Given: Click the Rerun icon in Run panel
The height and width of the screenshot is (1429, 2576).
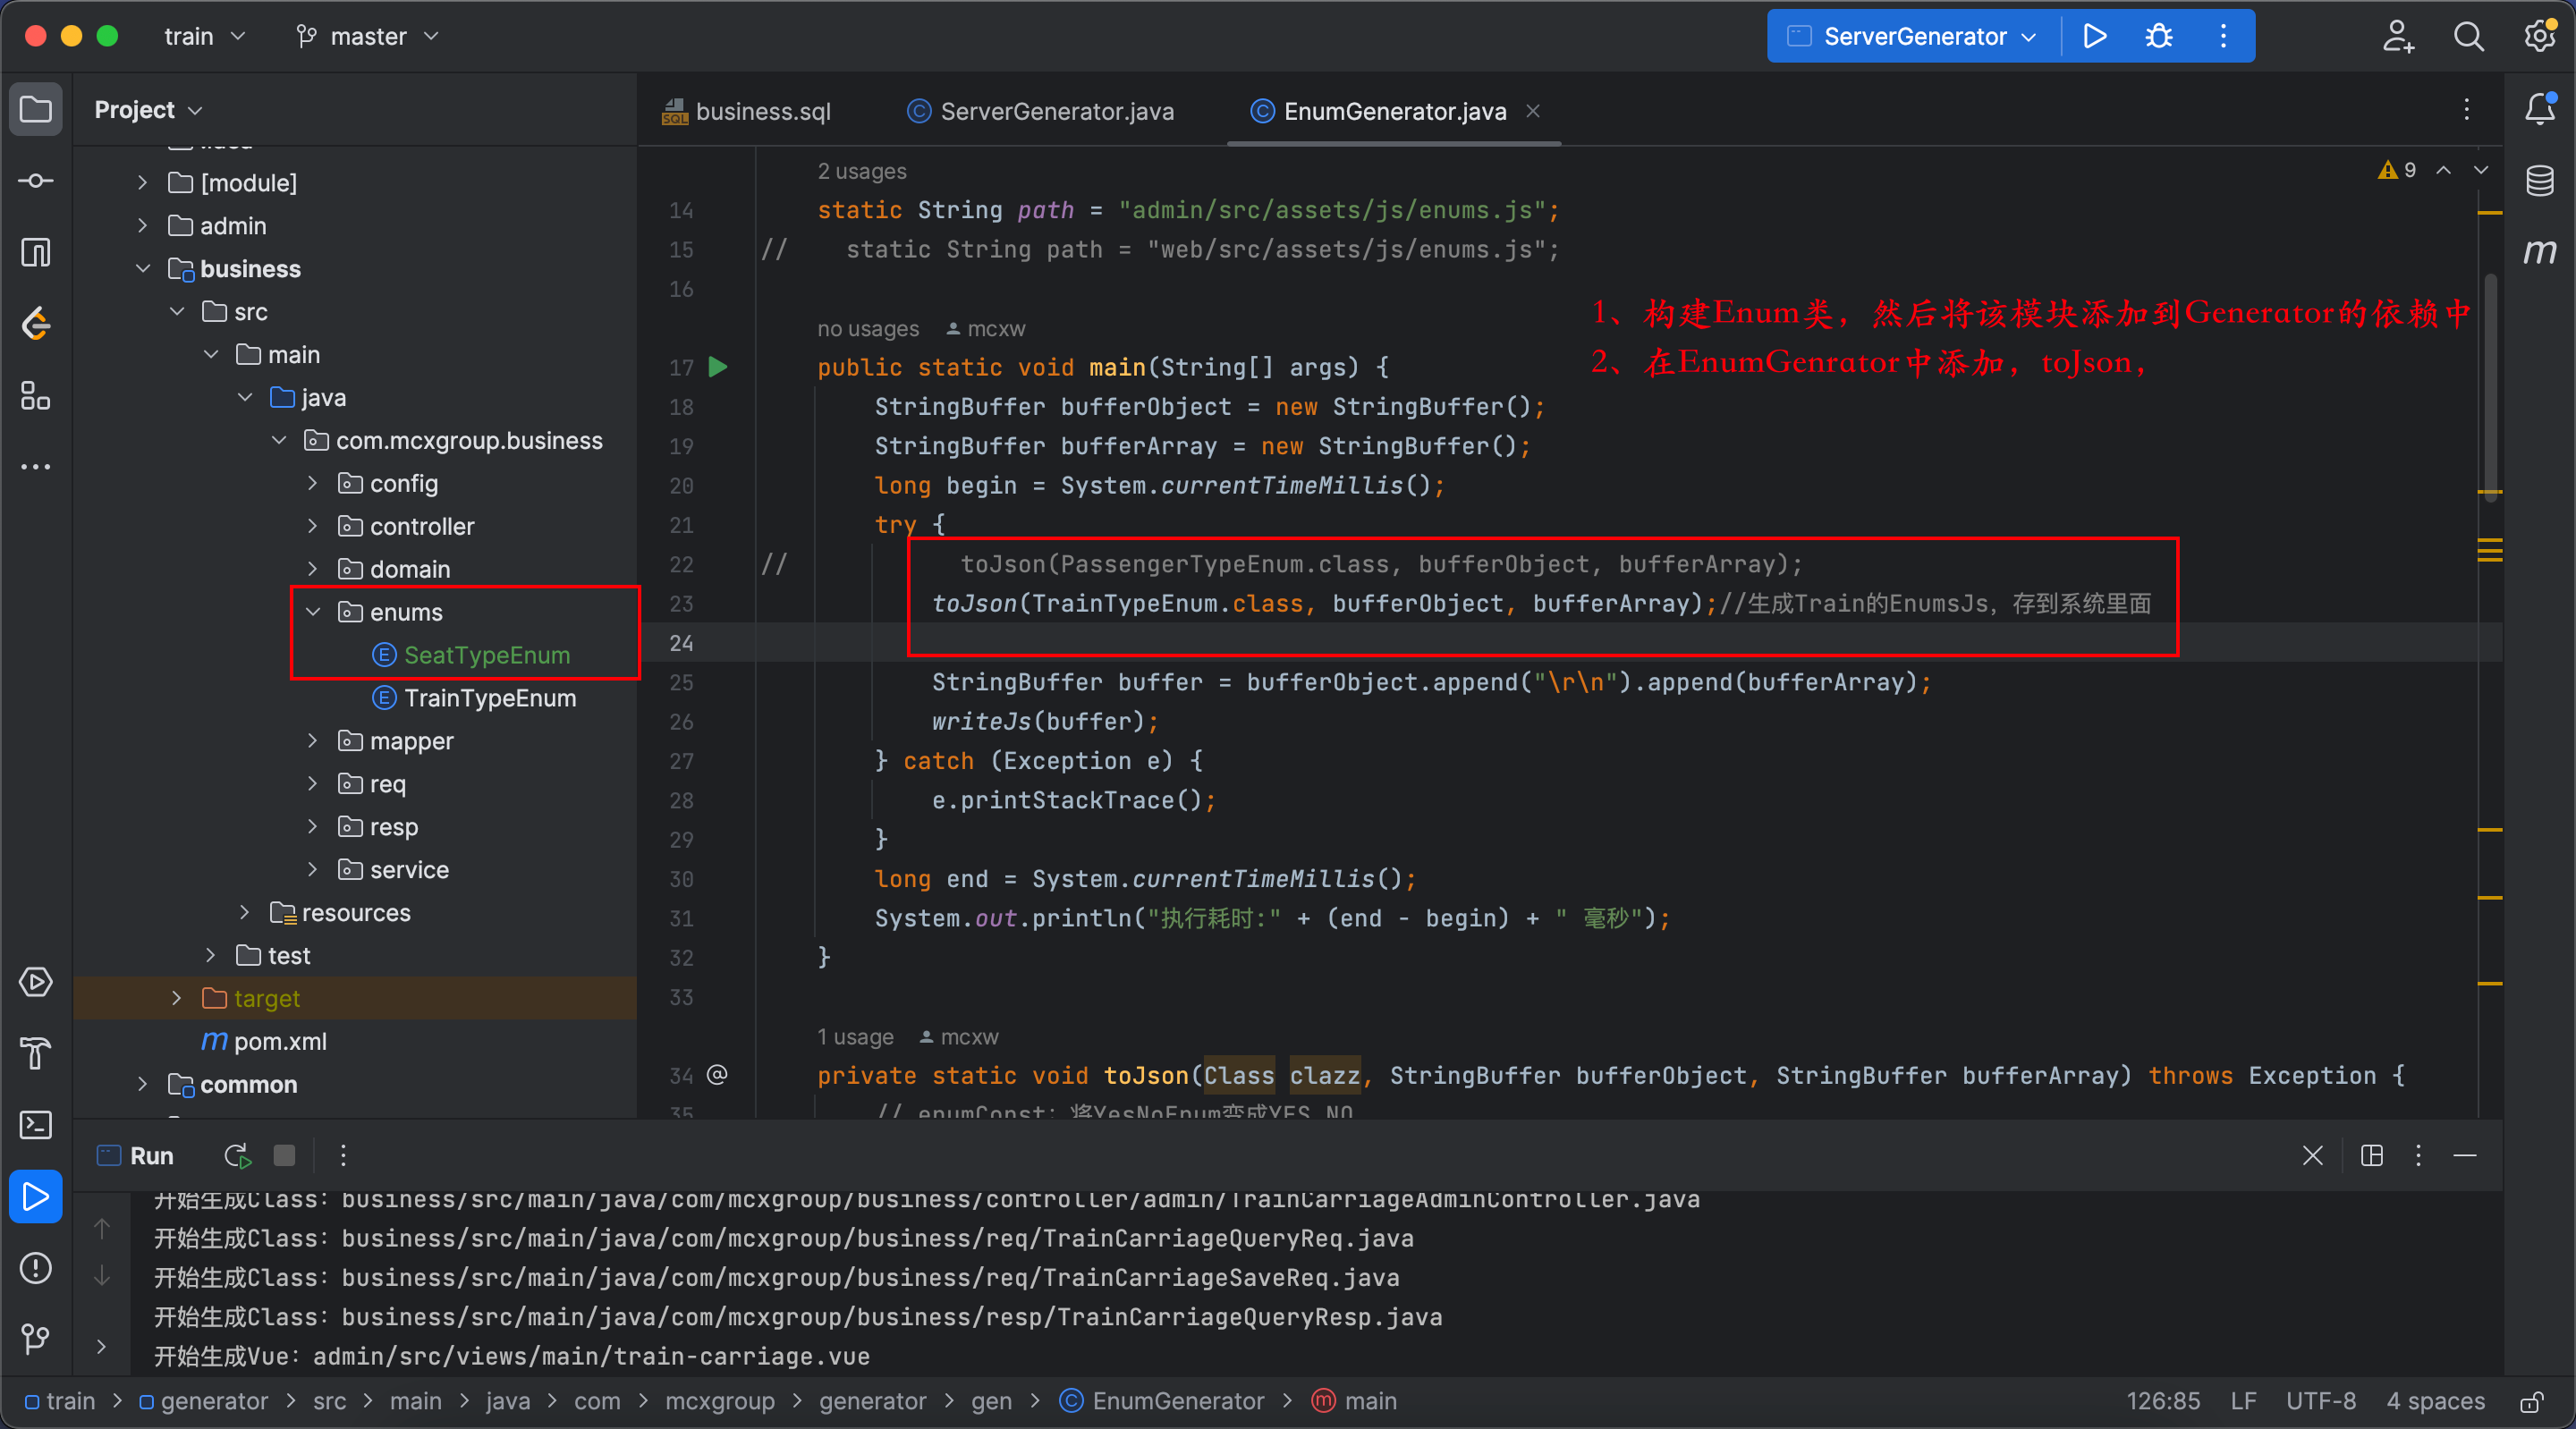Looking at the screenshot, I should coord(237,1156).
